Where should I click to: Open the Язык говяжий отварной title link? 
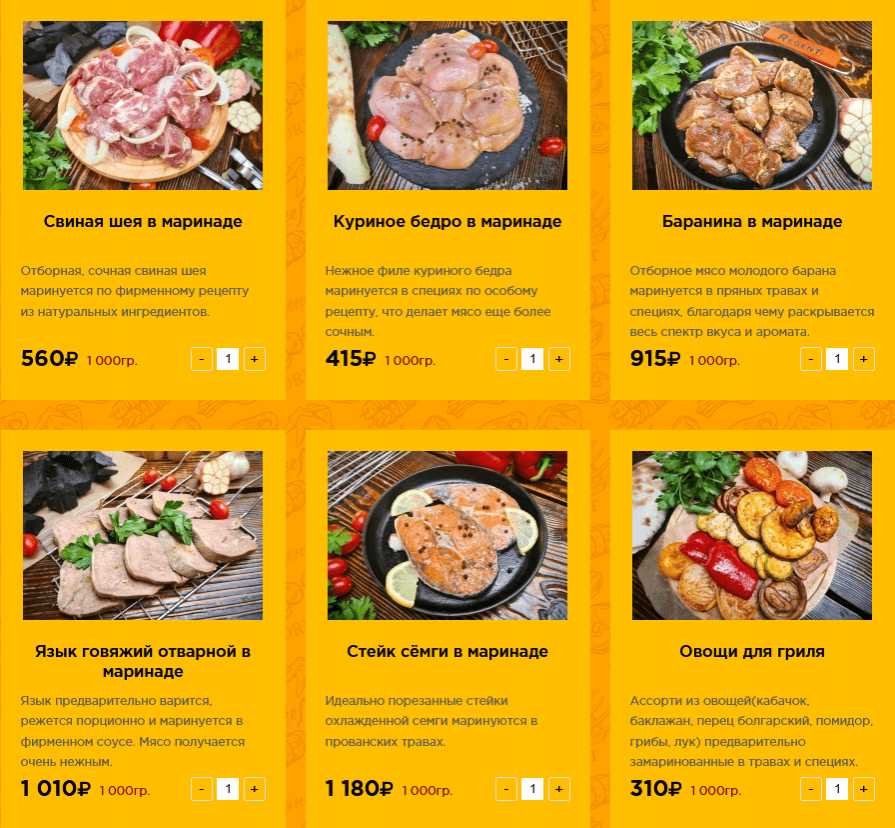coord(143,661)
